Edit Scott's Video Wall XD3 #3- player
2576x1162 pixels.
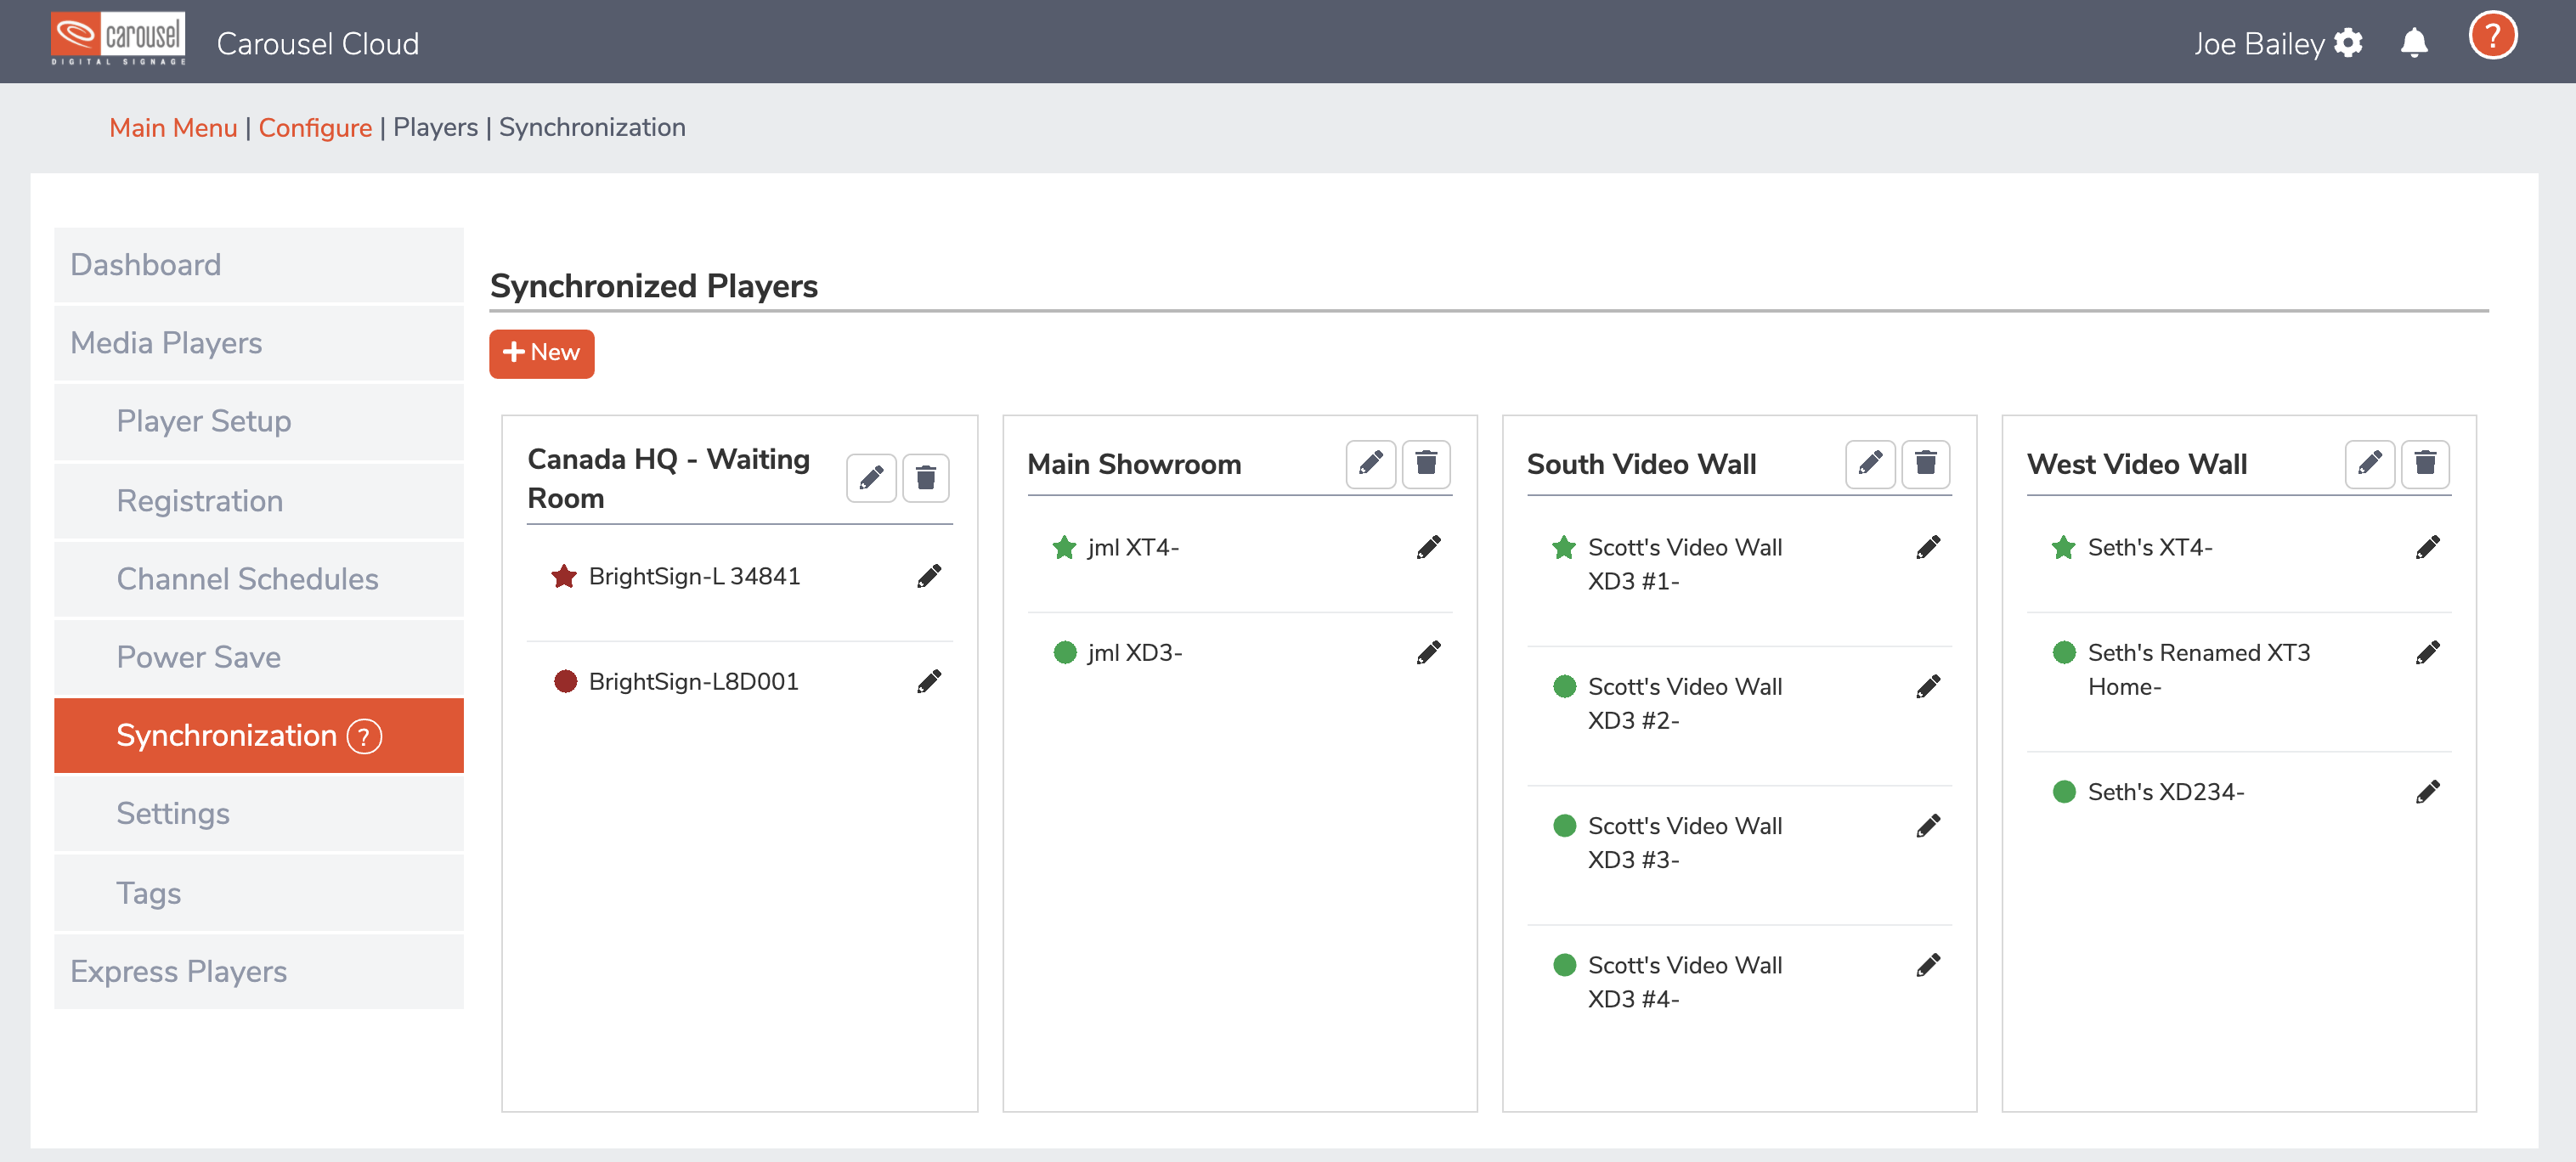pos(1928,825)
